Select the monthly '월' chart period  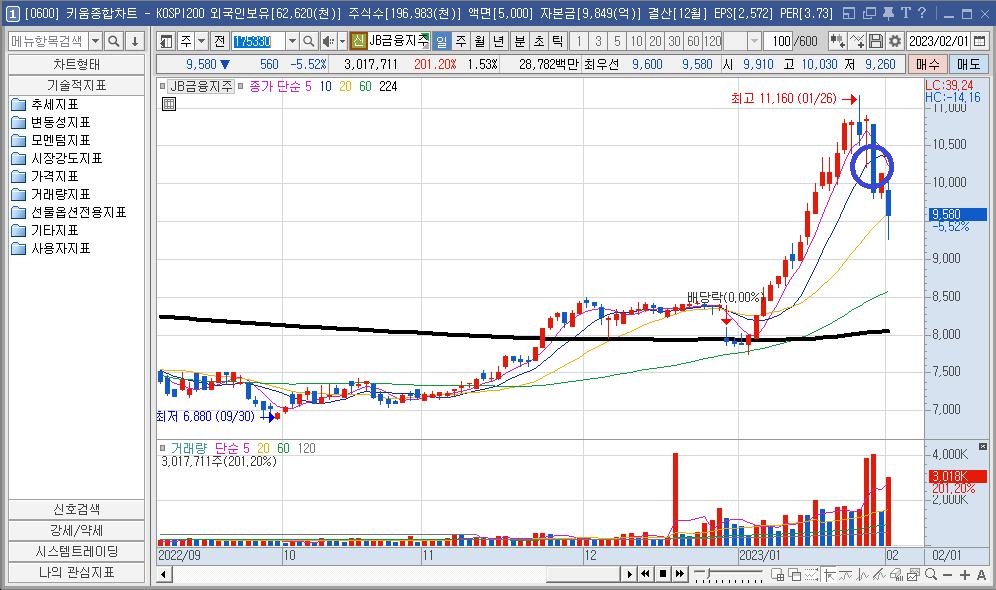(x=480, y=41)
